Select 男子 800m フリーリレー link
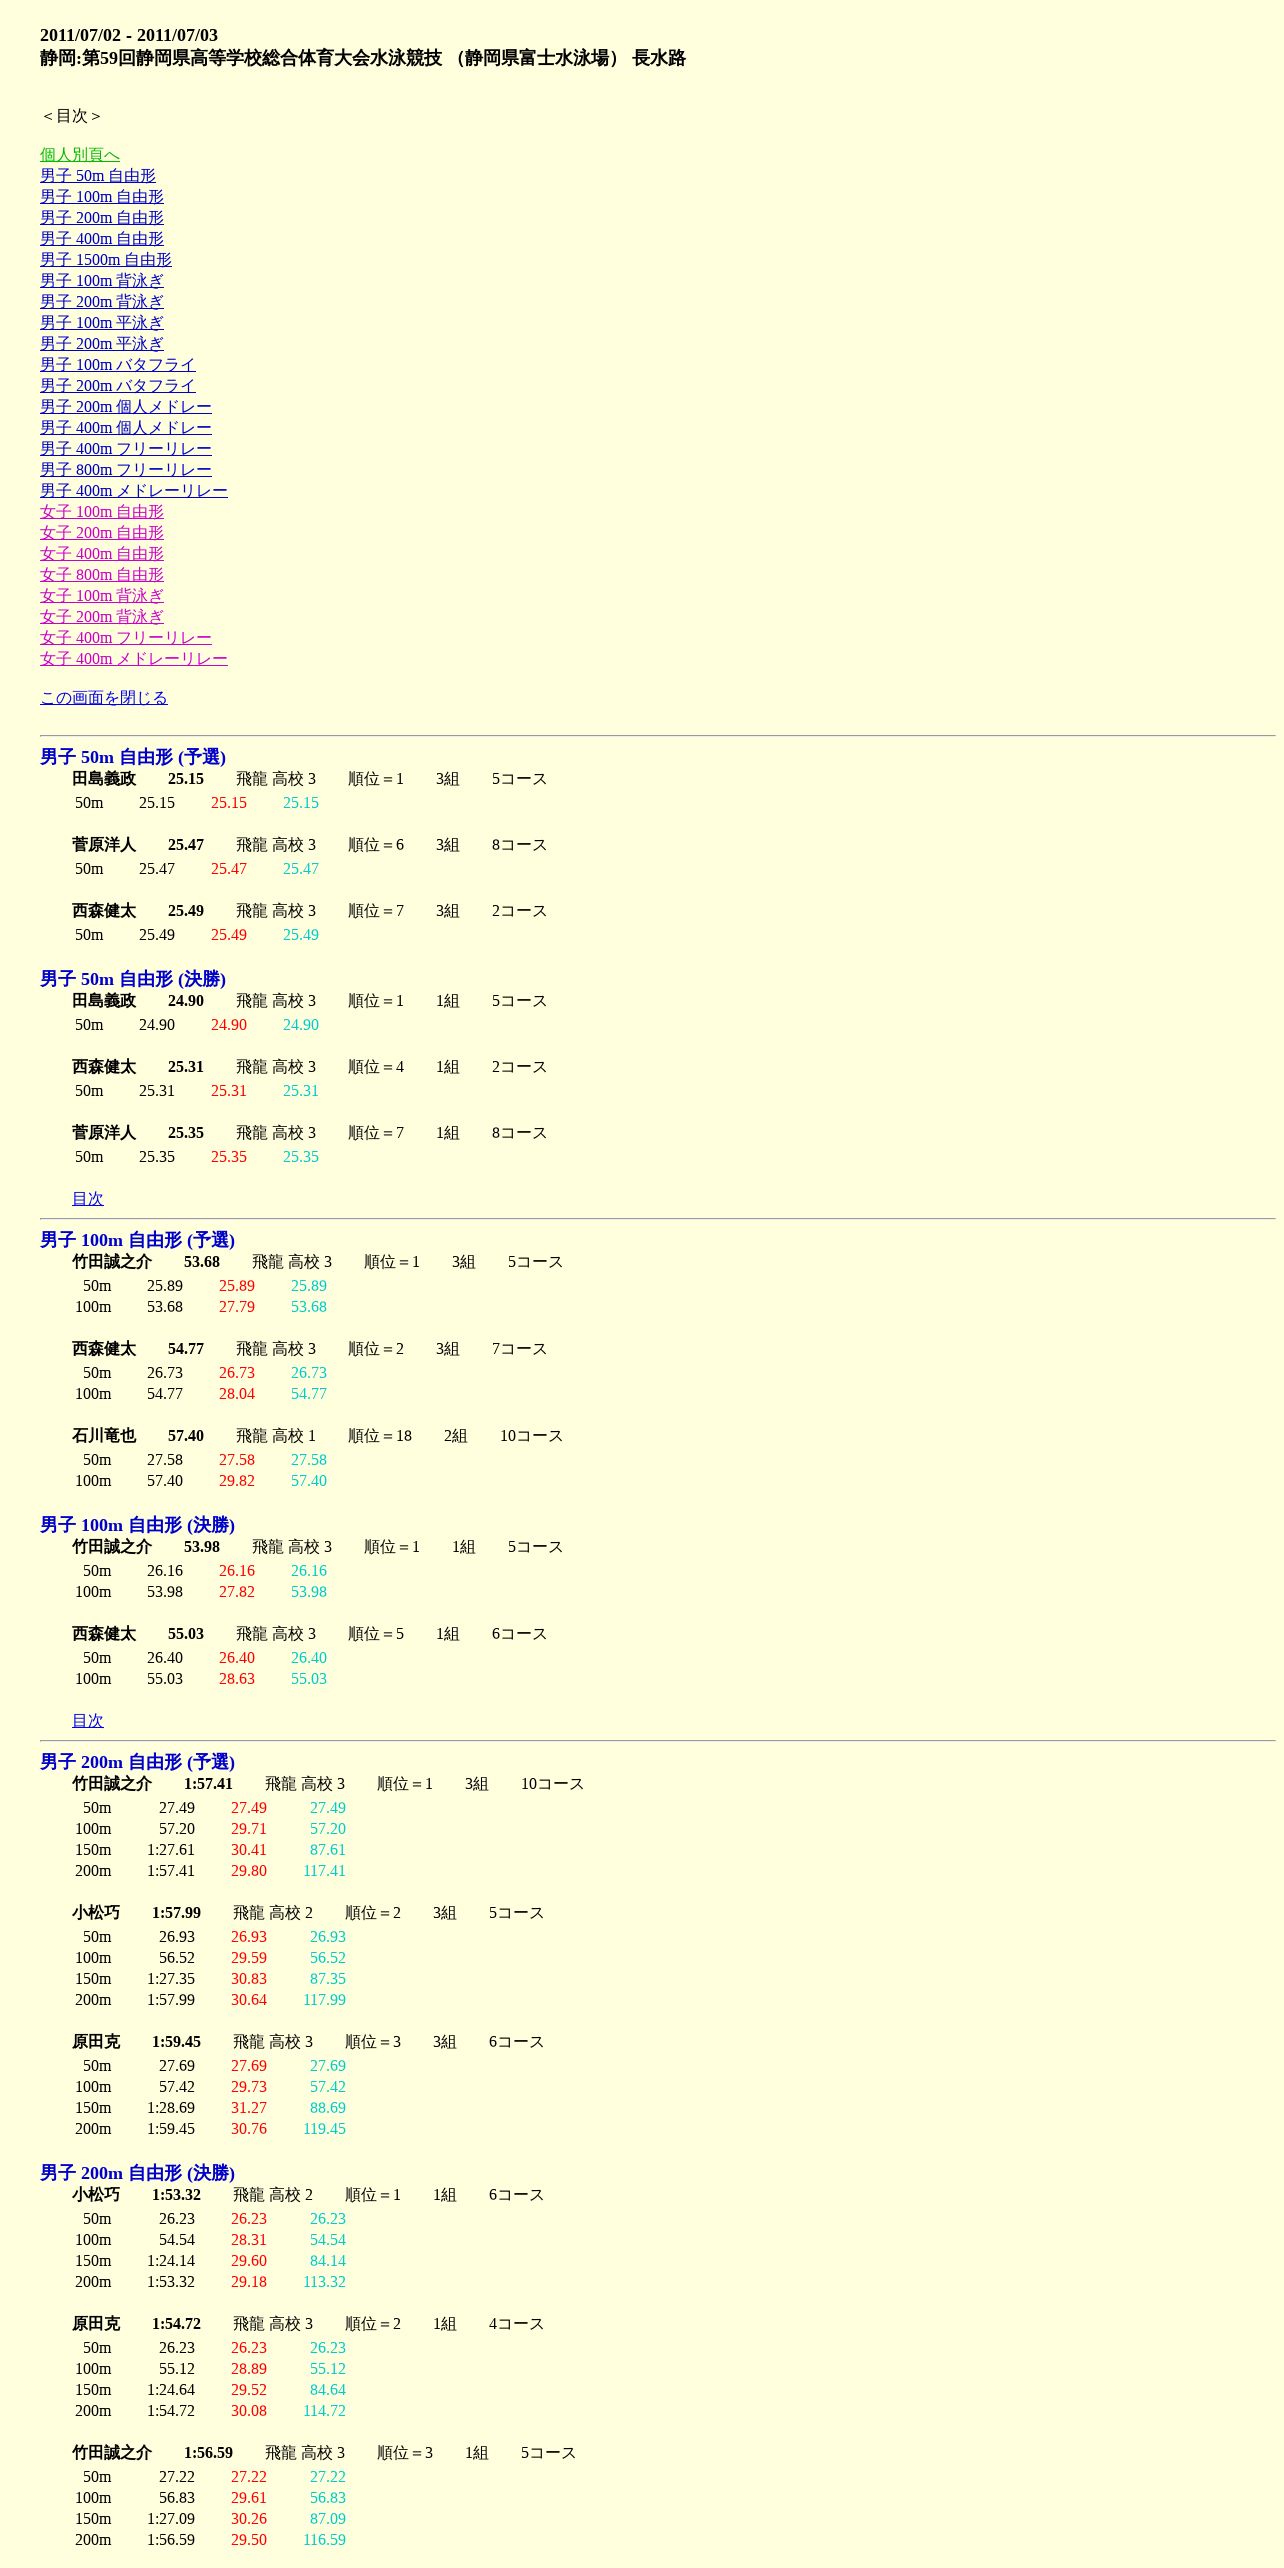1284x2568 pixels. [126, 469]
